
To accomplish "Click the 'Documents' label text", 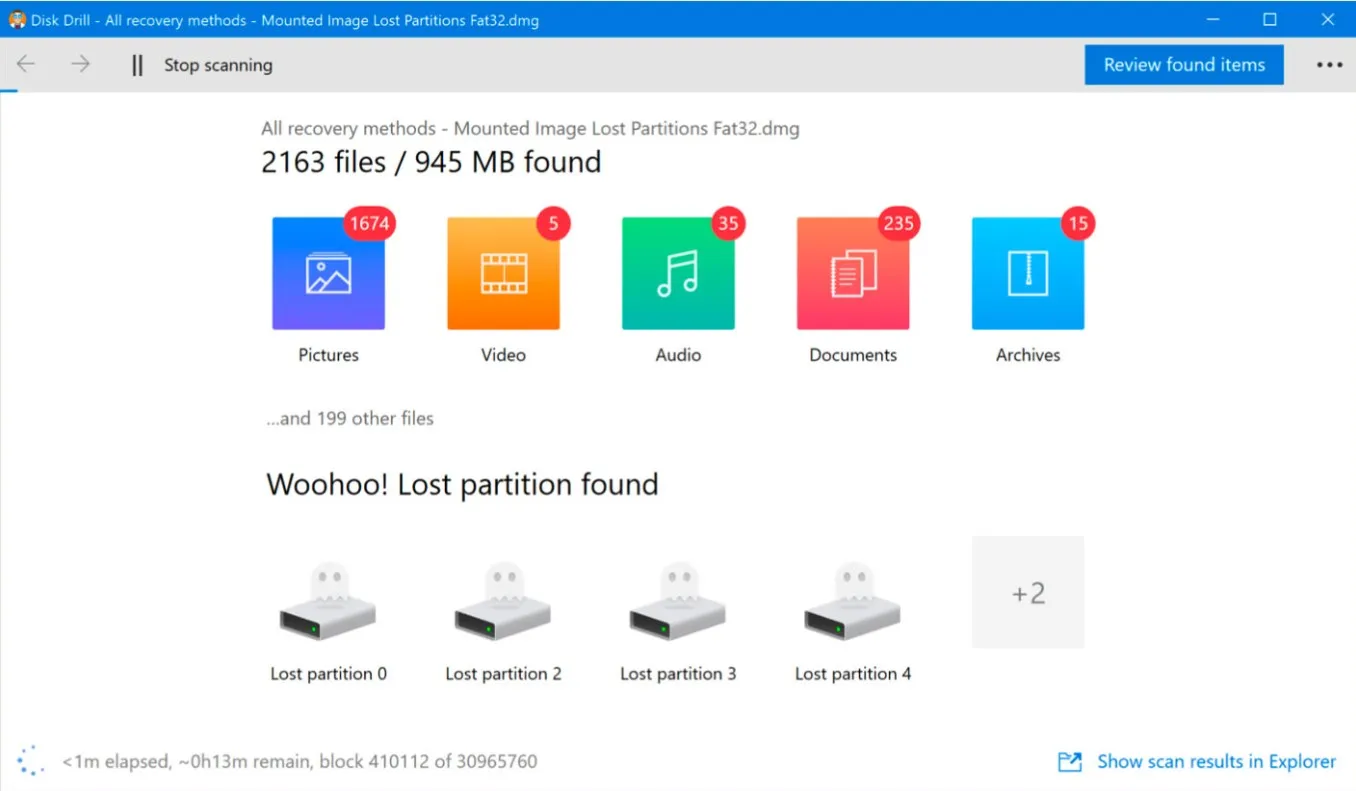I will tap(853, 355).
